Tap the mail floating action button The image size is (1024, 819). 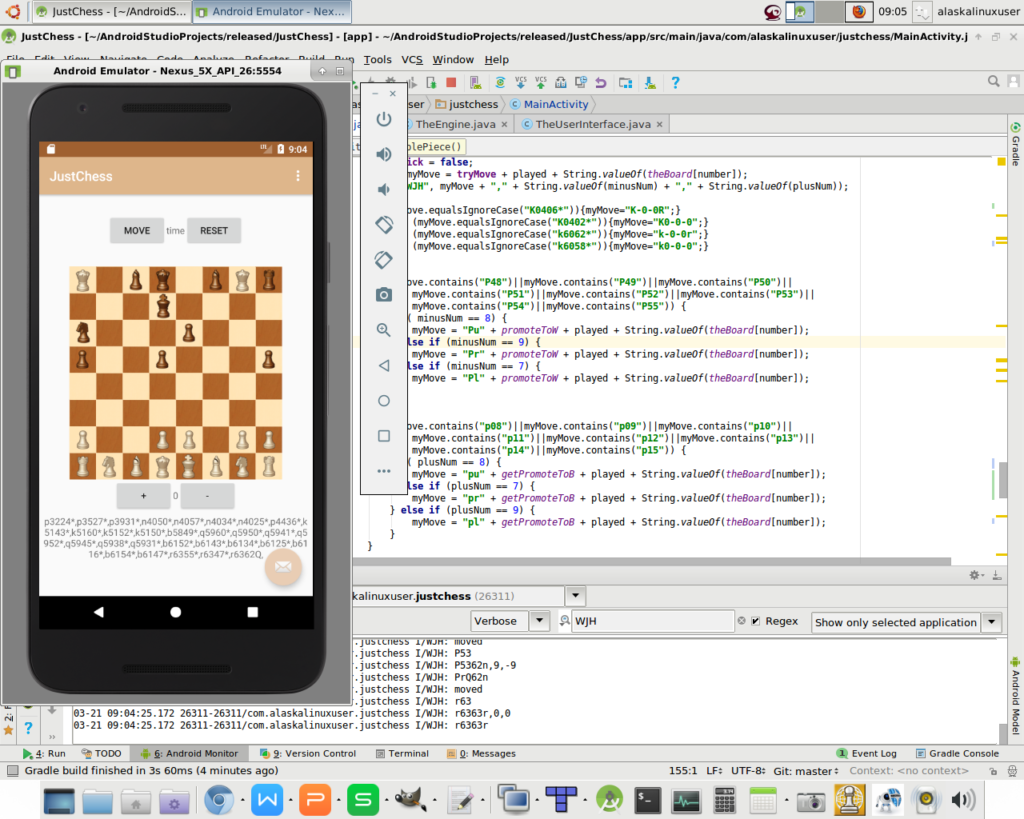[283, 567]
